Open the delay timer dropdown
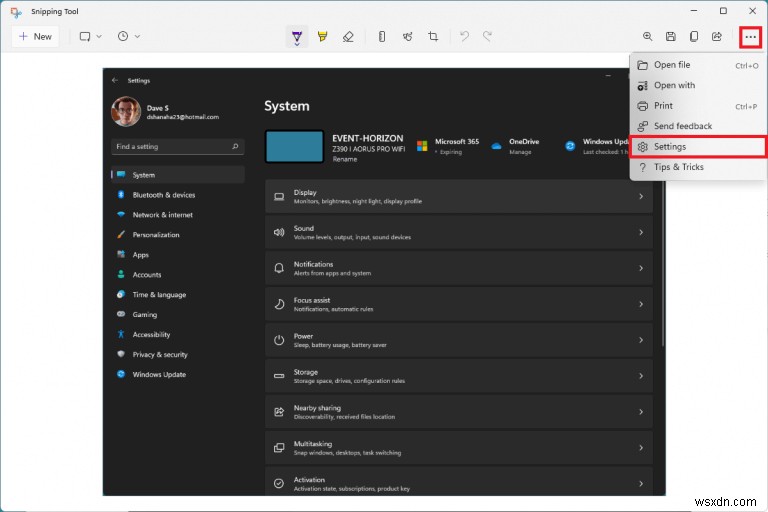The height and width of the screenshot is (512, 768). pyautogui.click(x=129, y=36)
